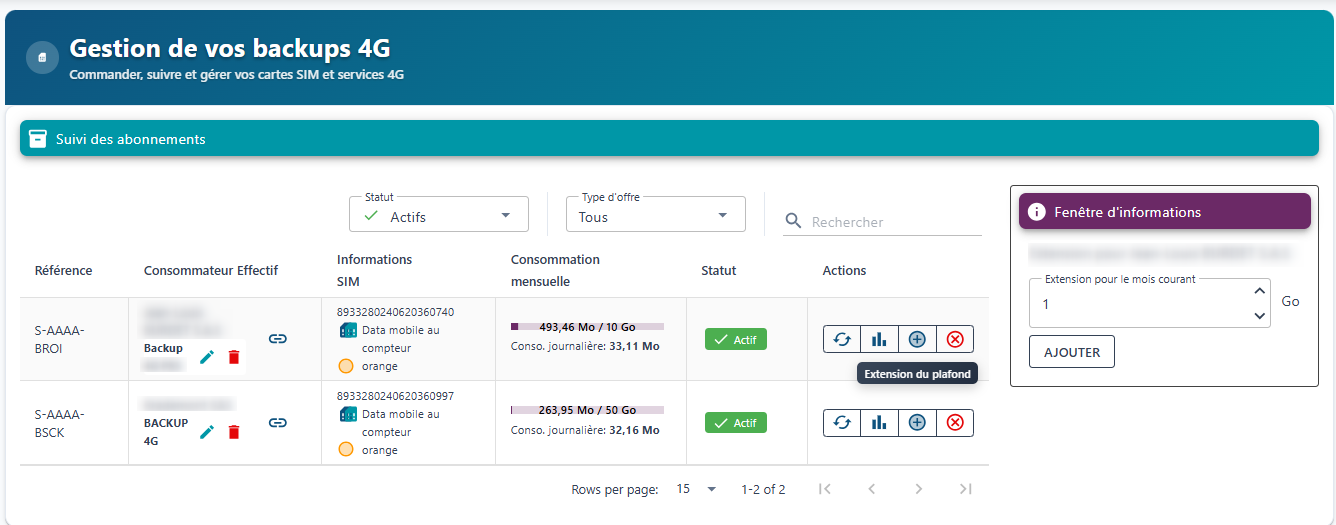Click the link icon in S-AAAA-BROI row
The width and height of the screenshot is (1336, 525).
coord(278,339)
